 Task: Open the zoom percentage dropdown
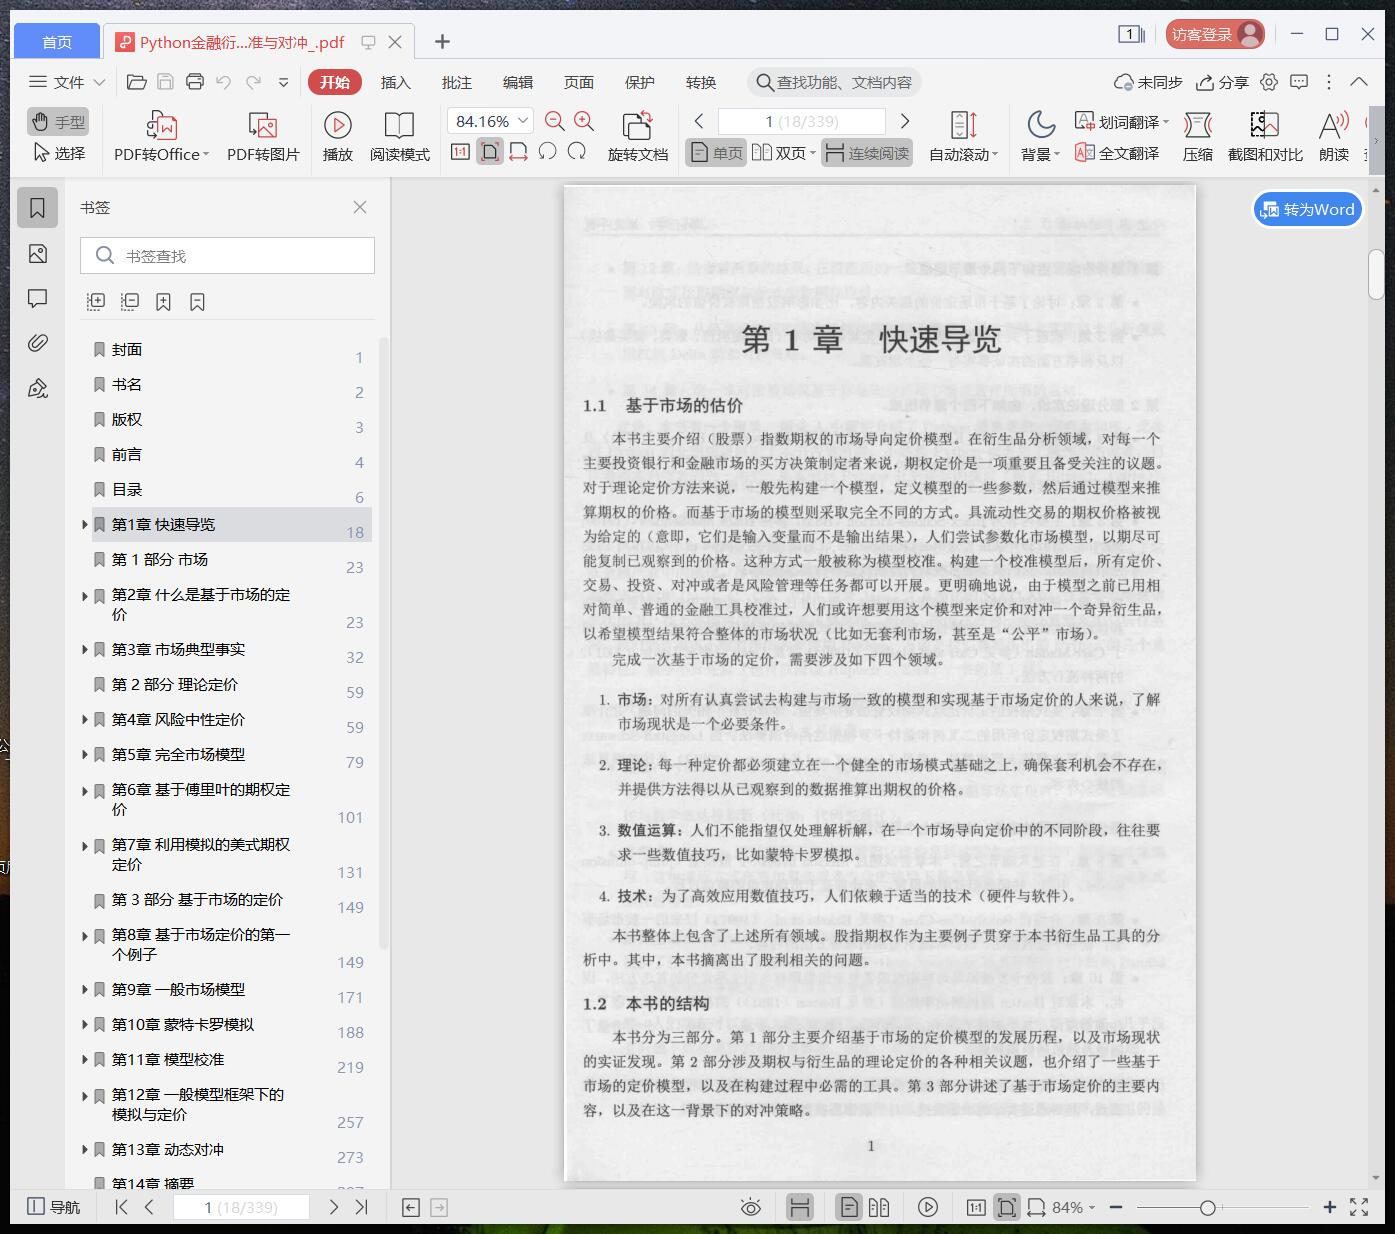coord(524,121)
